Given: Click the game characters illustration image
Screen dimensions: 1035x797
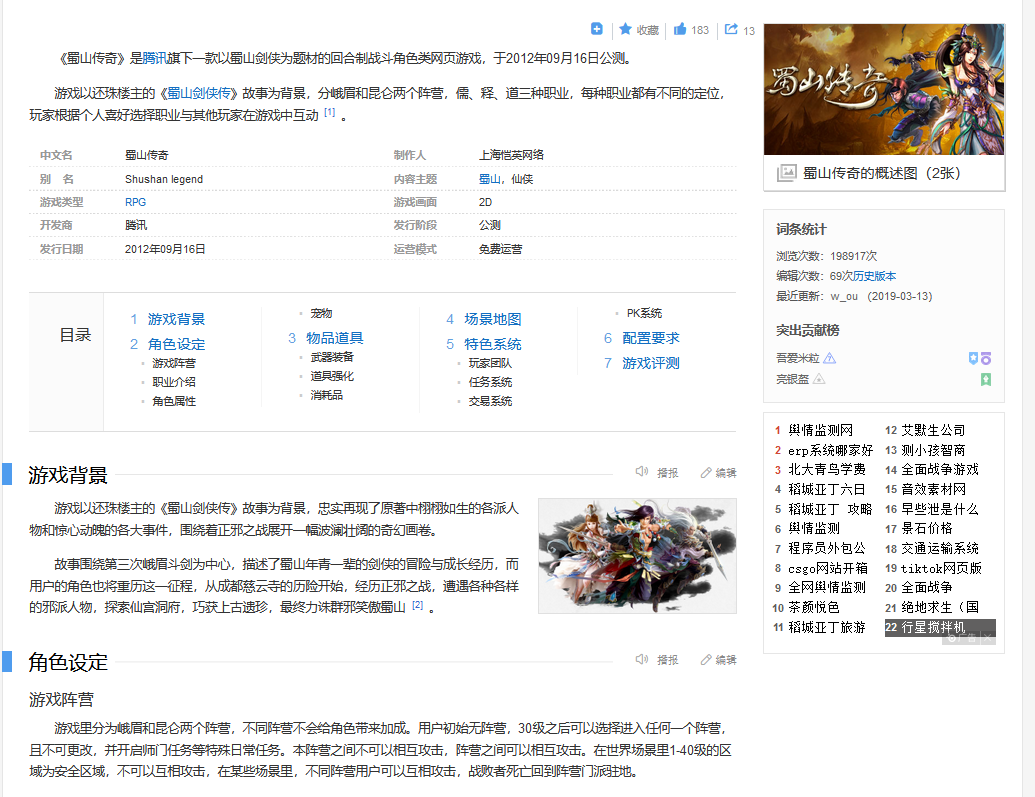Looking at the screenshot, I should tap(637, 555).
